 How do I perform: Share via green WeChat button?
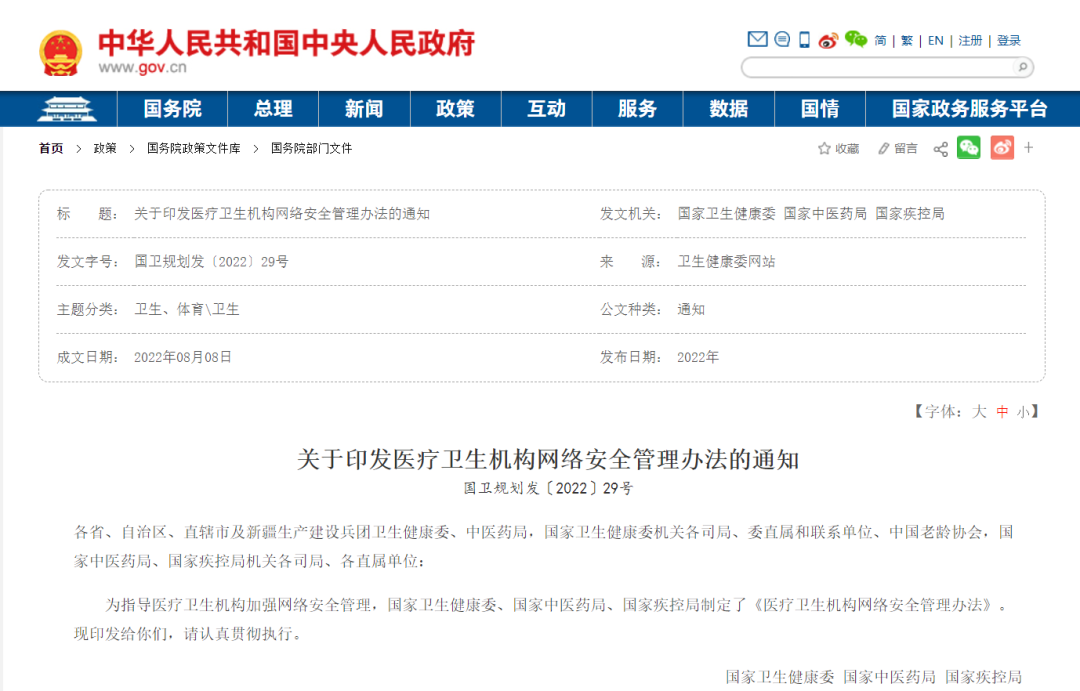click(968, 148)
